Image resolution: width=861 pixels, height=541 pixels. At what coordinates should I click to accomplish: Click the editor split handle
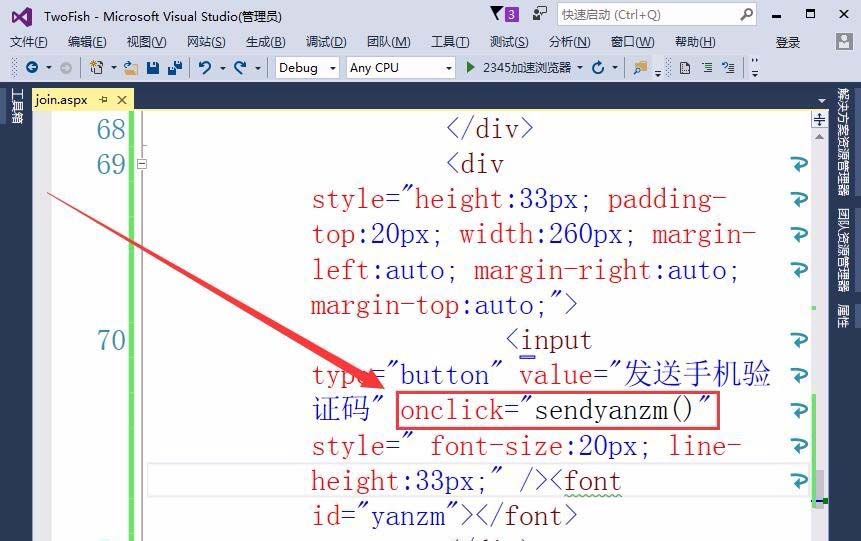[x=819, y=119]
